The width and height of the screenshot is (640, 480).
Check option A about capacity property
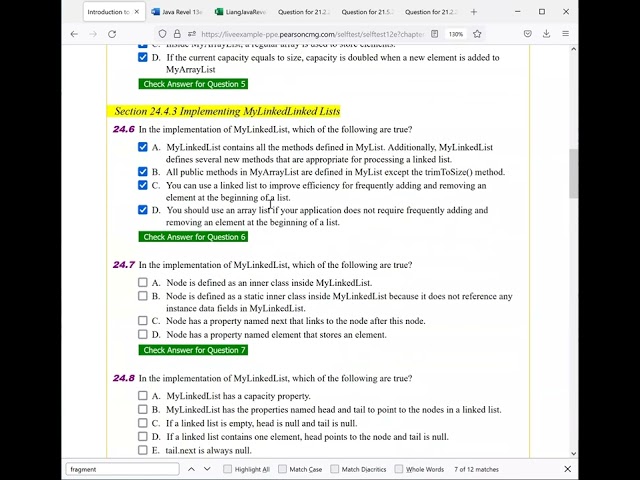point(142,396)
